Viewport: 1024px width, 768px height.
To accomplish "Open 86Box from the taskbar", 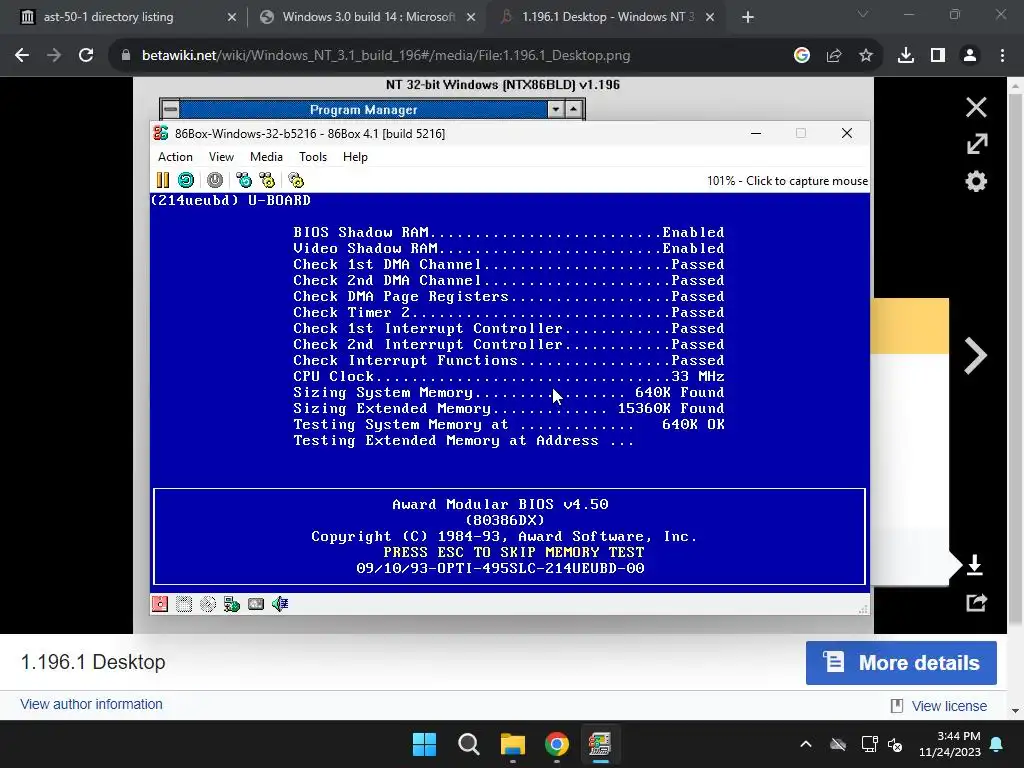I will [600, 744].
